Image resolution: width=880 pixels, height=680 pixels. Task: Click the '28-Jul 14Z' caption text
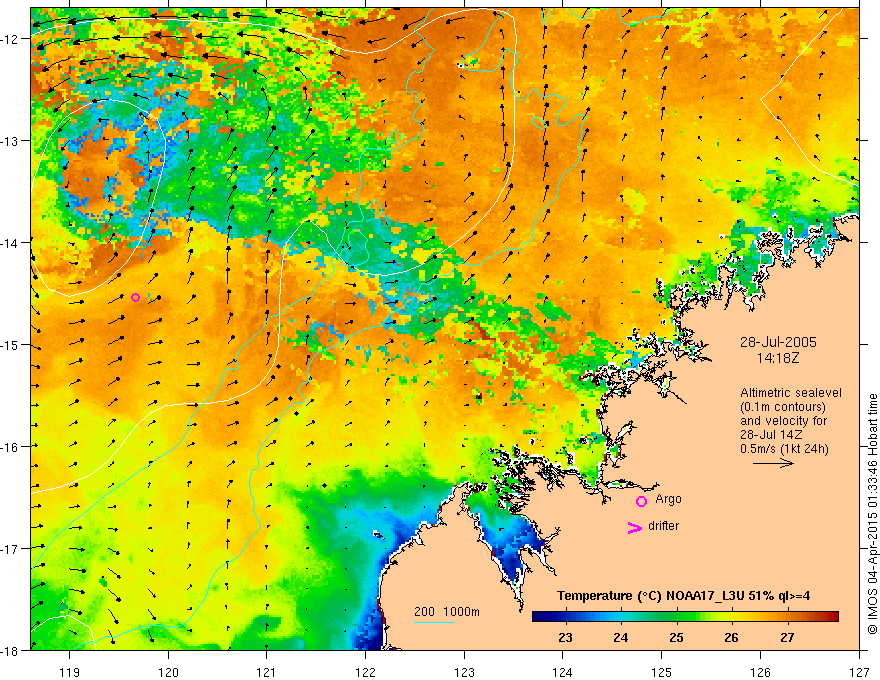click(x=771, y=435)
